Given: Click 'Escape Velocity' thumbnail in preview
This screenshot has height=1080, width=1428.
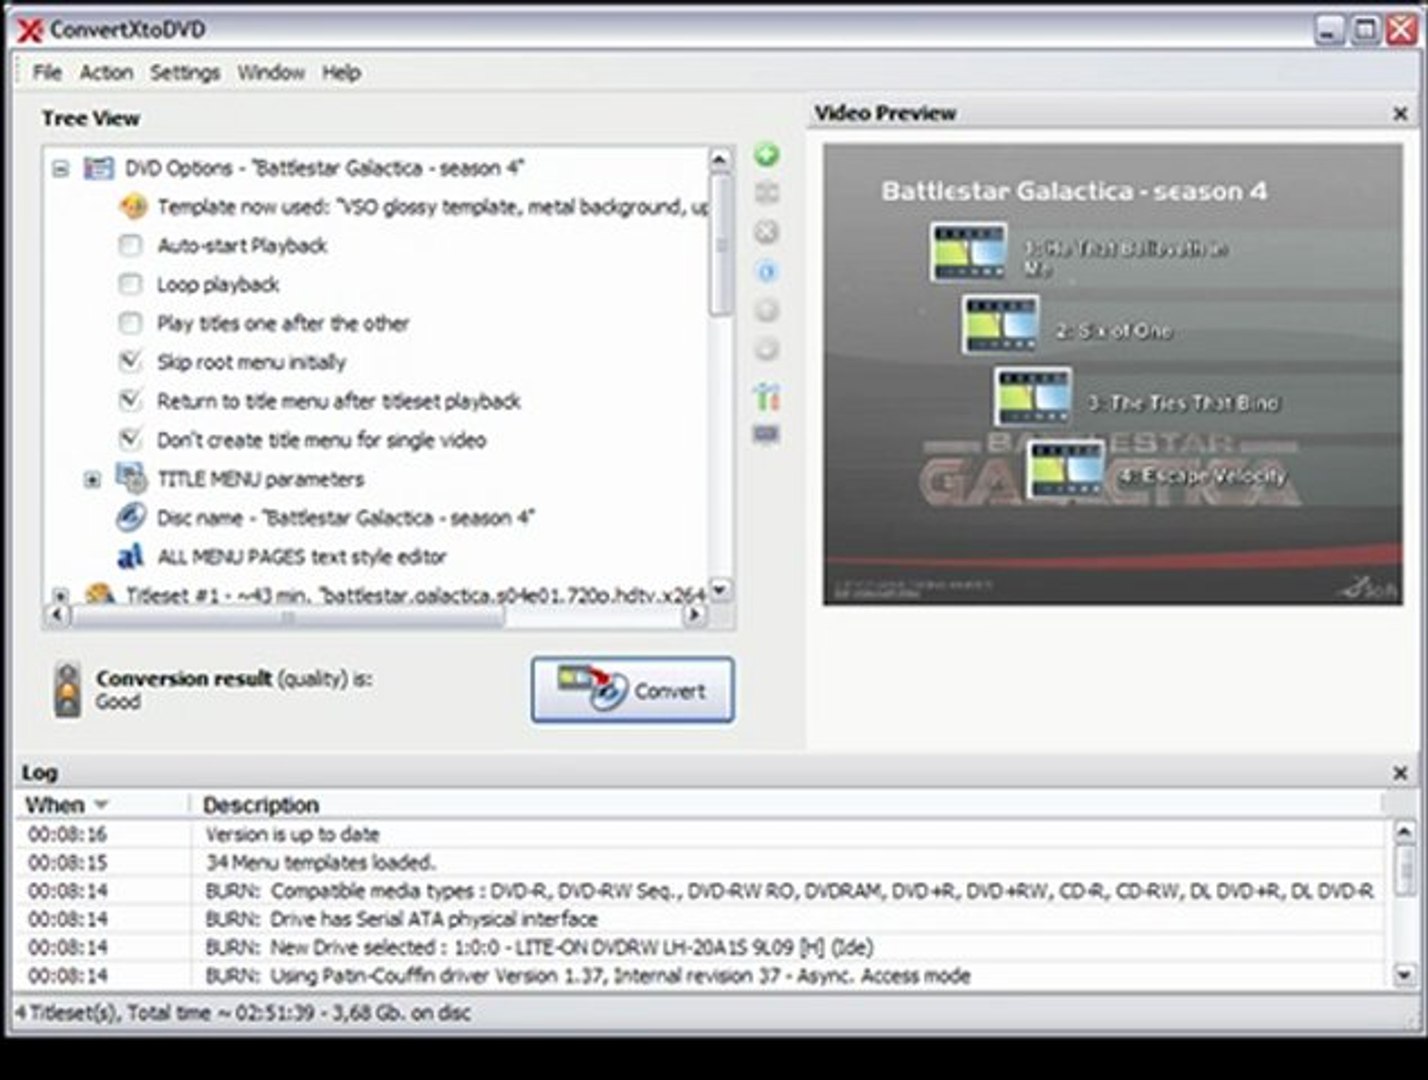Looking at the screenshot, I should (x=1066, y=469).
